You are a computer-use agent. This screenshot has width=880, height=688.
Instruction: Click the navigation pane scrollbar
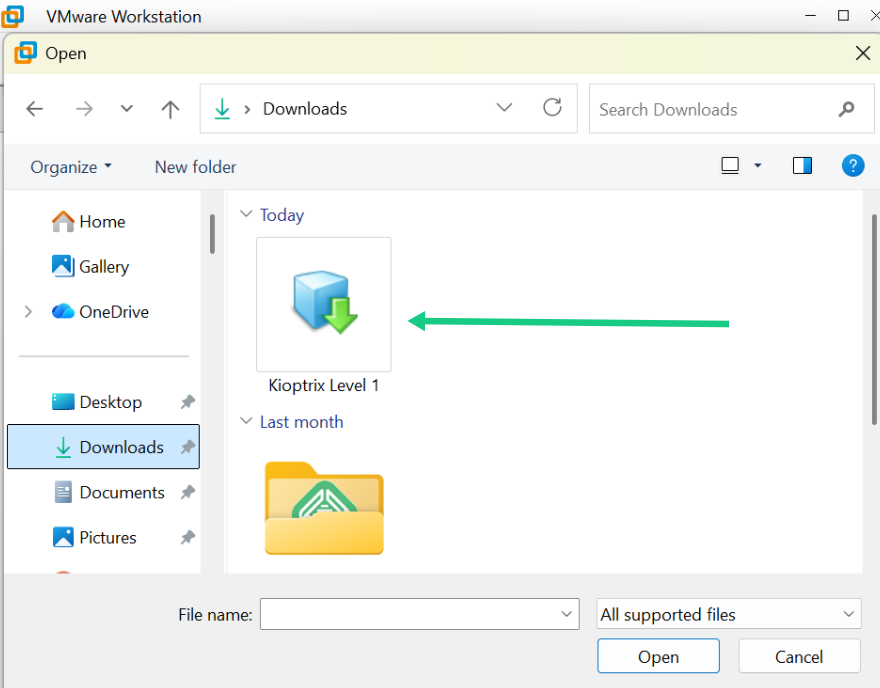click(x=212, y=233)
